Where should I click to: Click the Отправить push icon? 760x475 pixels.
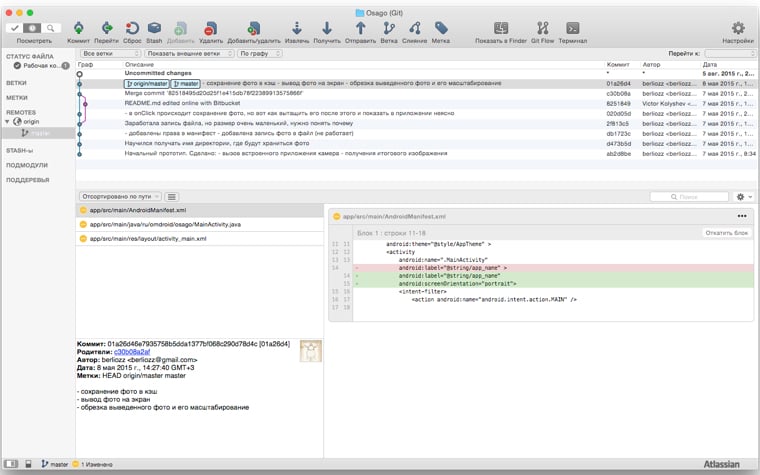pyautogui.click(x=360, y=28)
